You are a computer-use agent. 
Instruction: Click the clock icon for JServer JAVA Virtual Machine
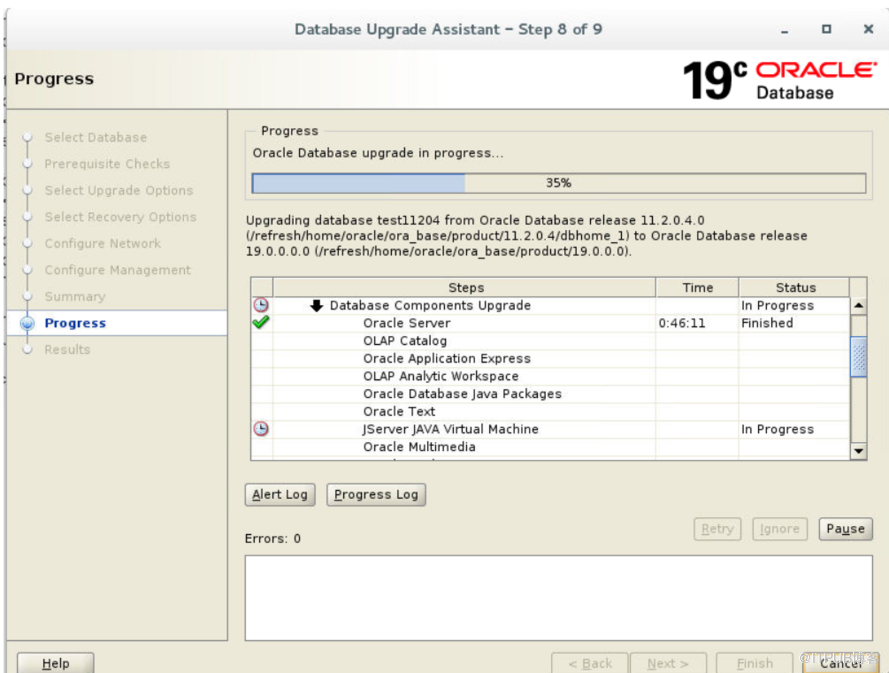tap(261, 429)
